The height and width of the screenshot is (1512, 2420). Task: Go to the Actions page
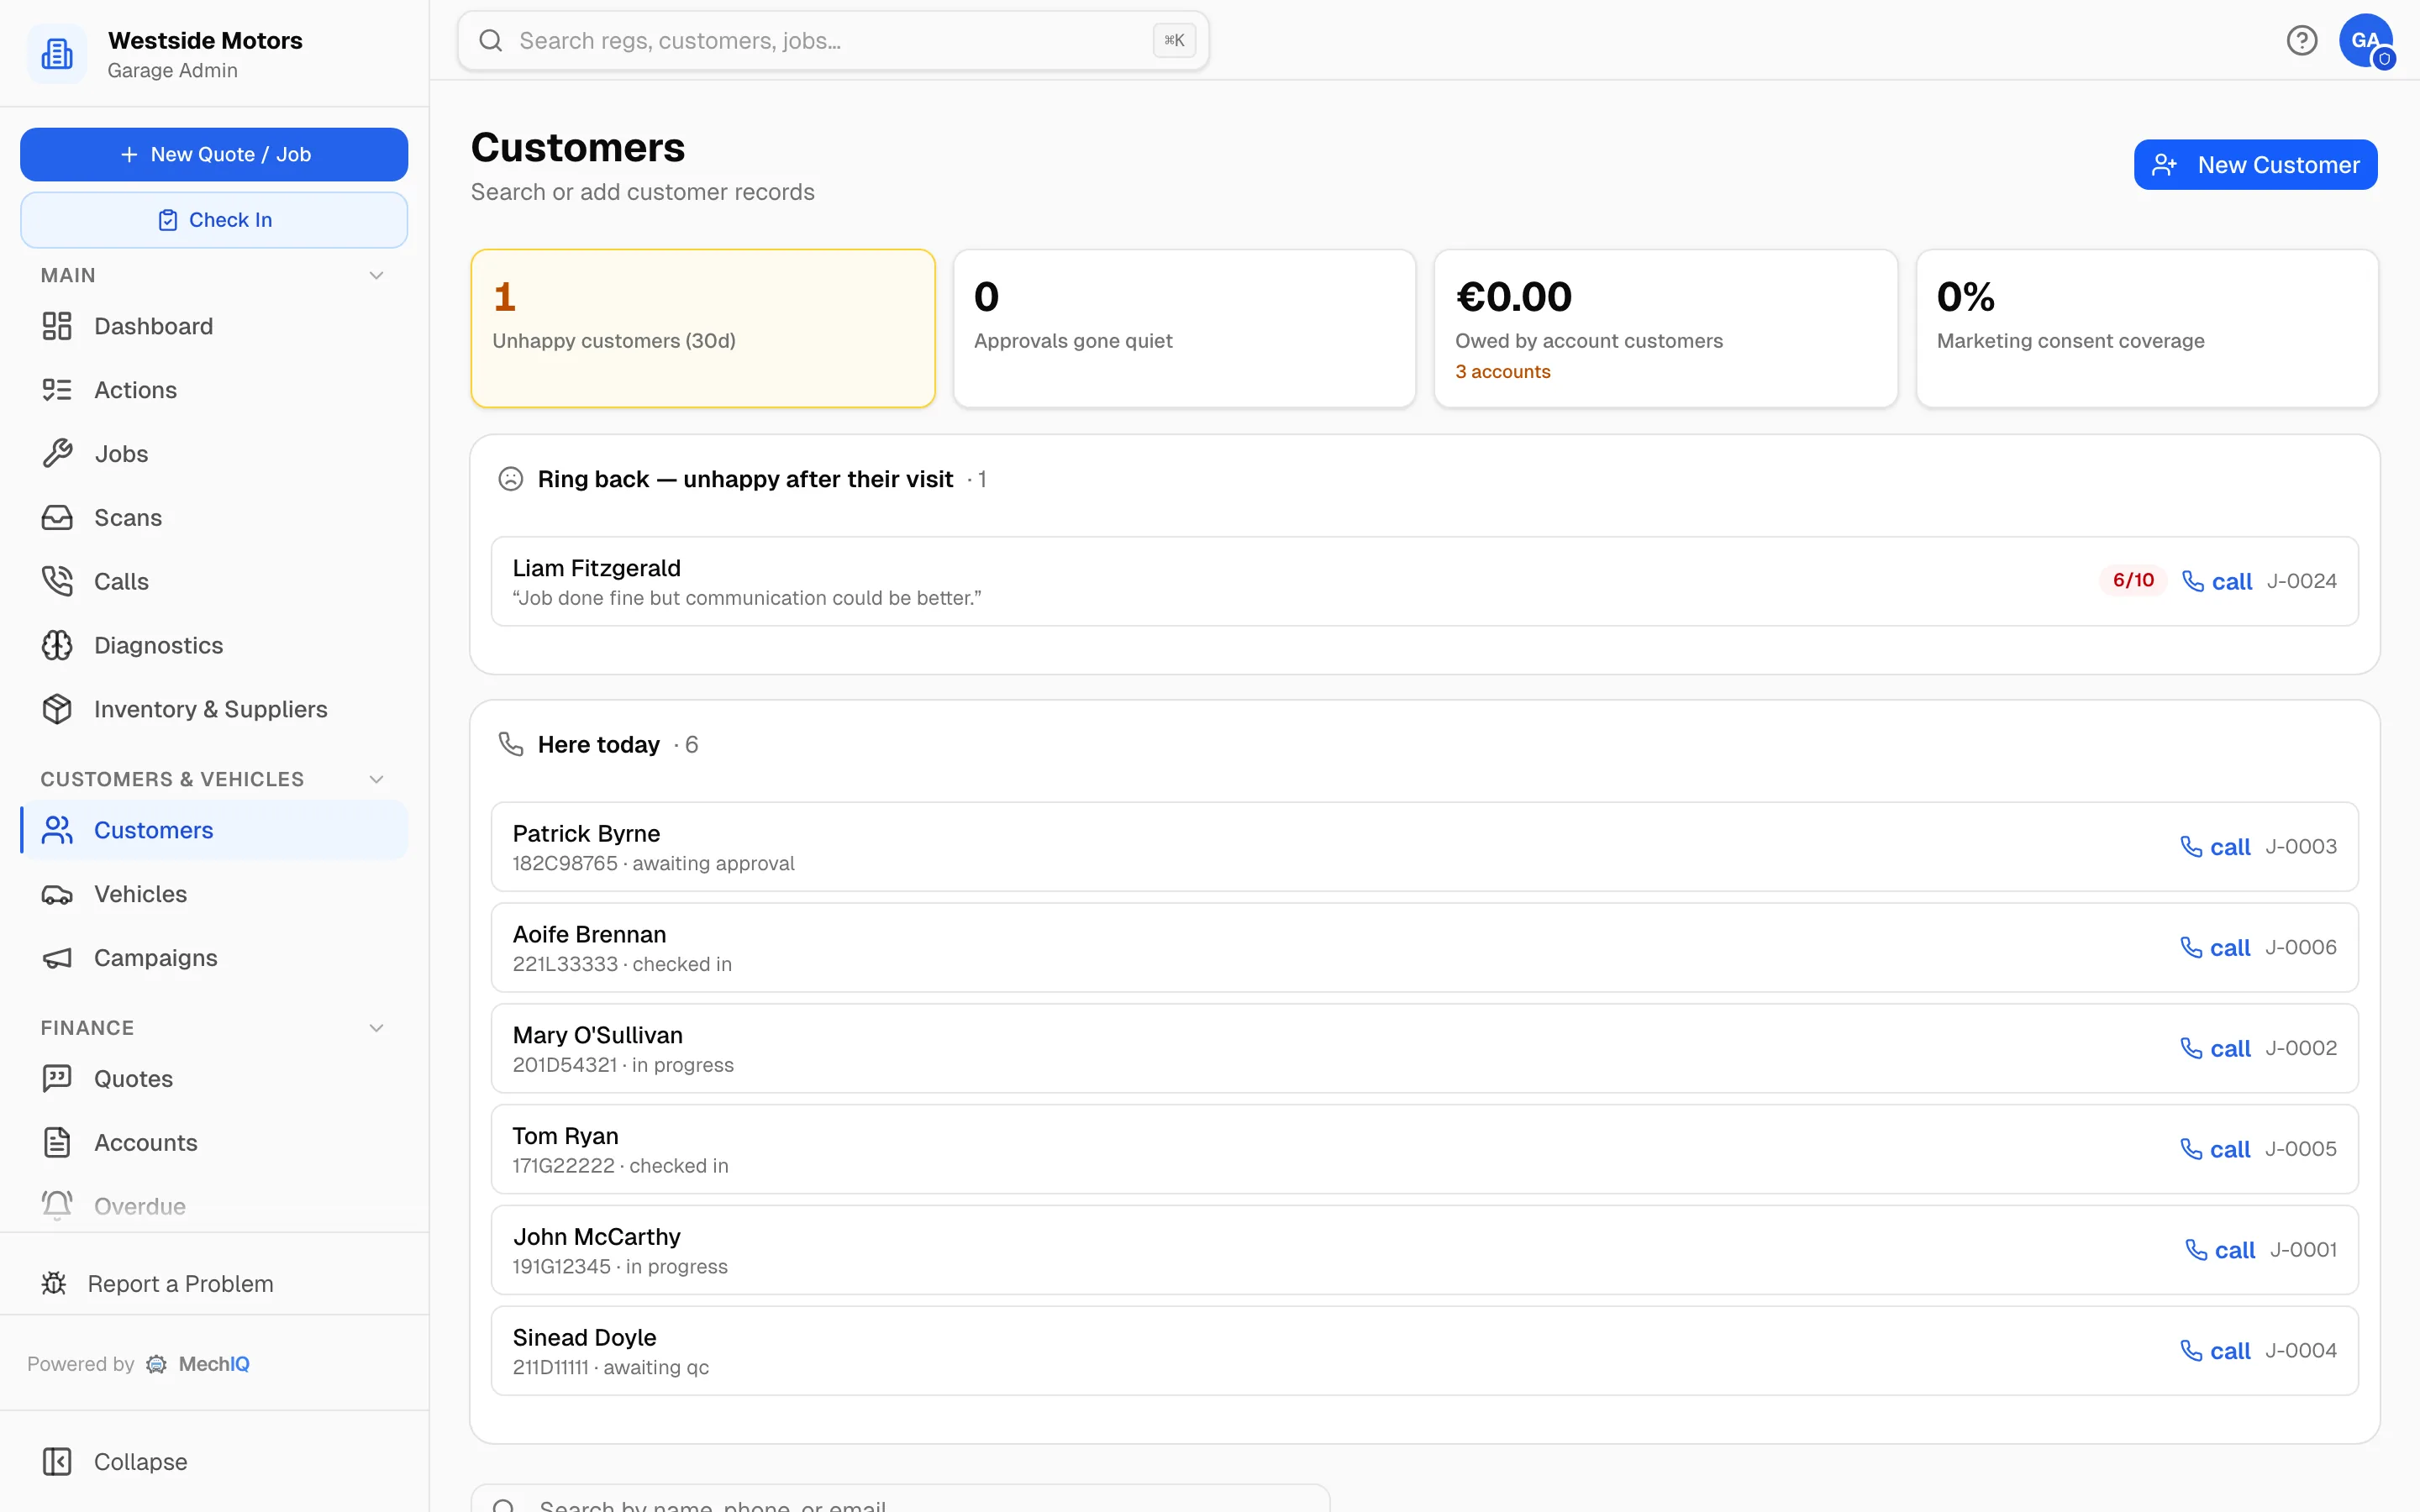point(214,390)
